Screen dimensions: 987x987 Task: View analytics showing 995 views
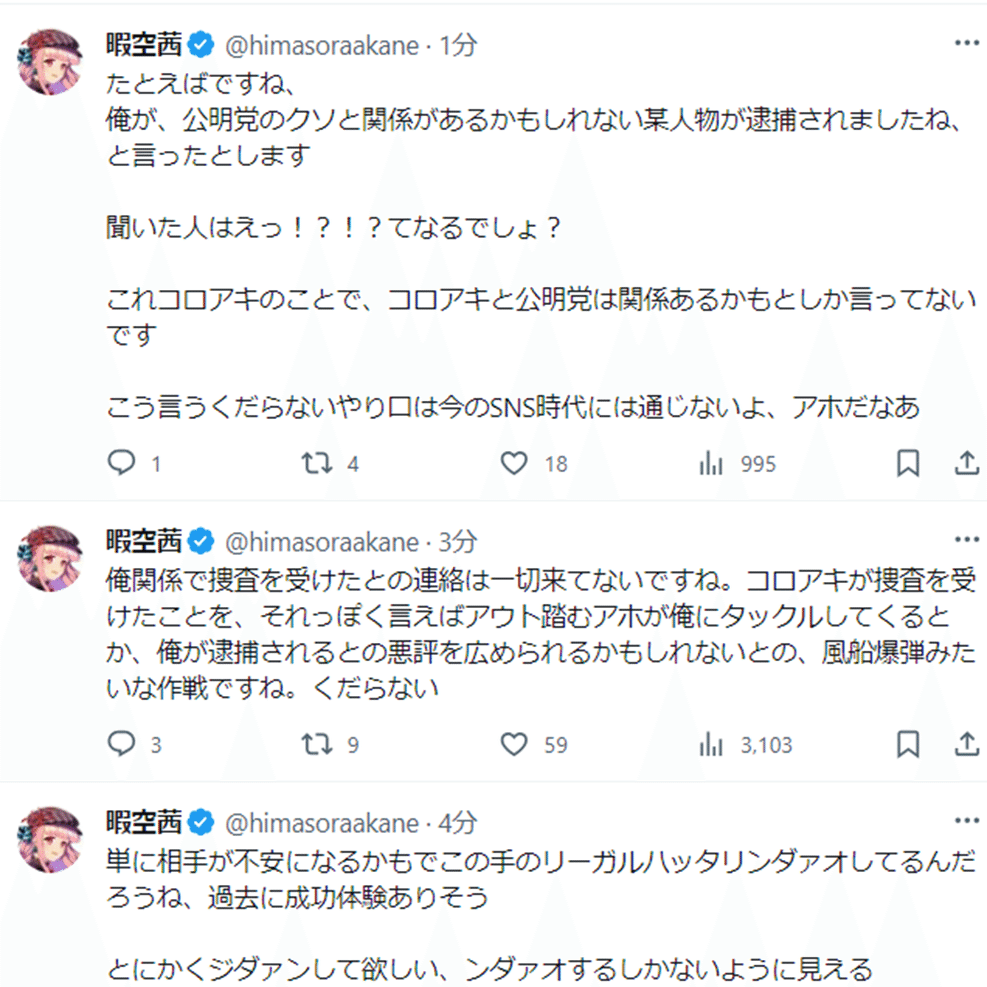pos(711,463)
